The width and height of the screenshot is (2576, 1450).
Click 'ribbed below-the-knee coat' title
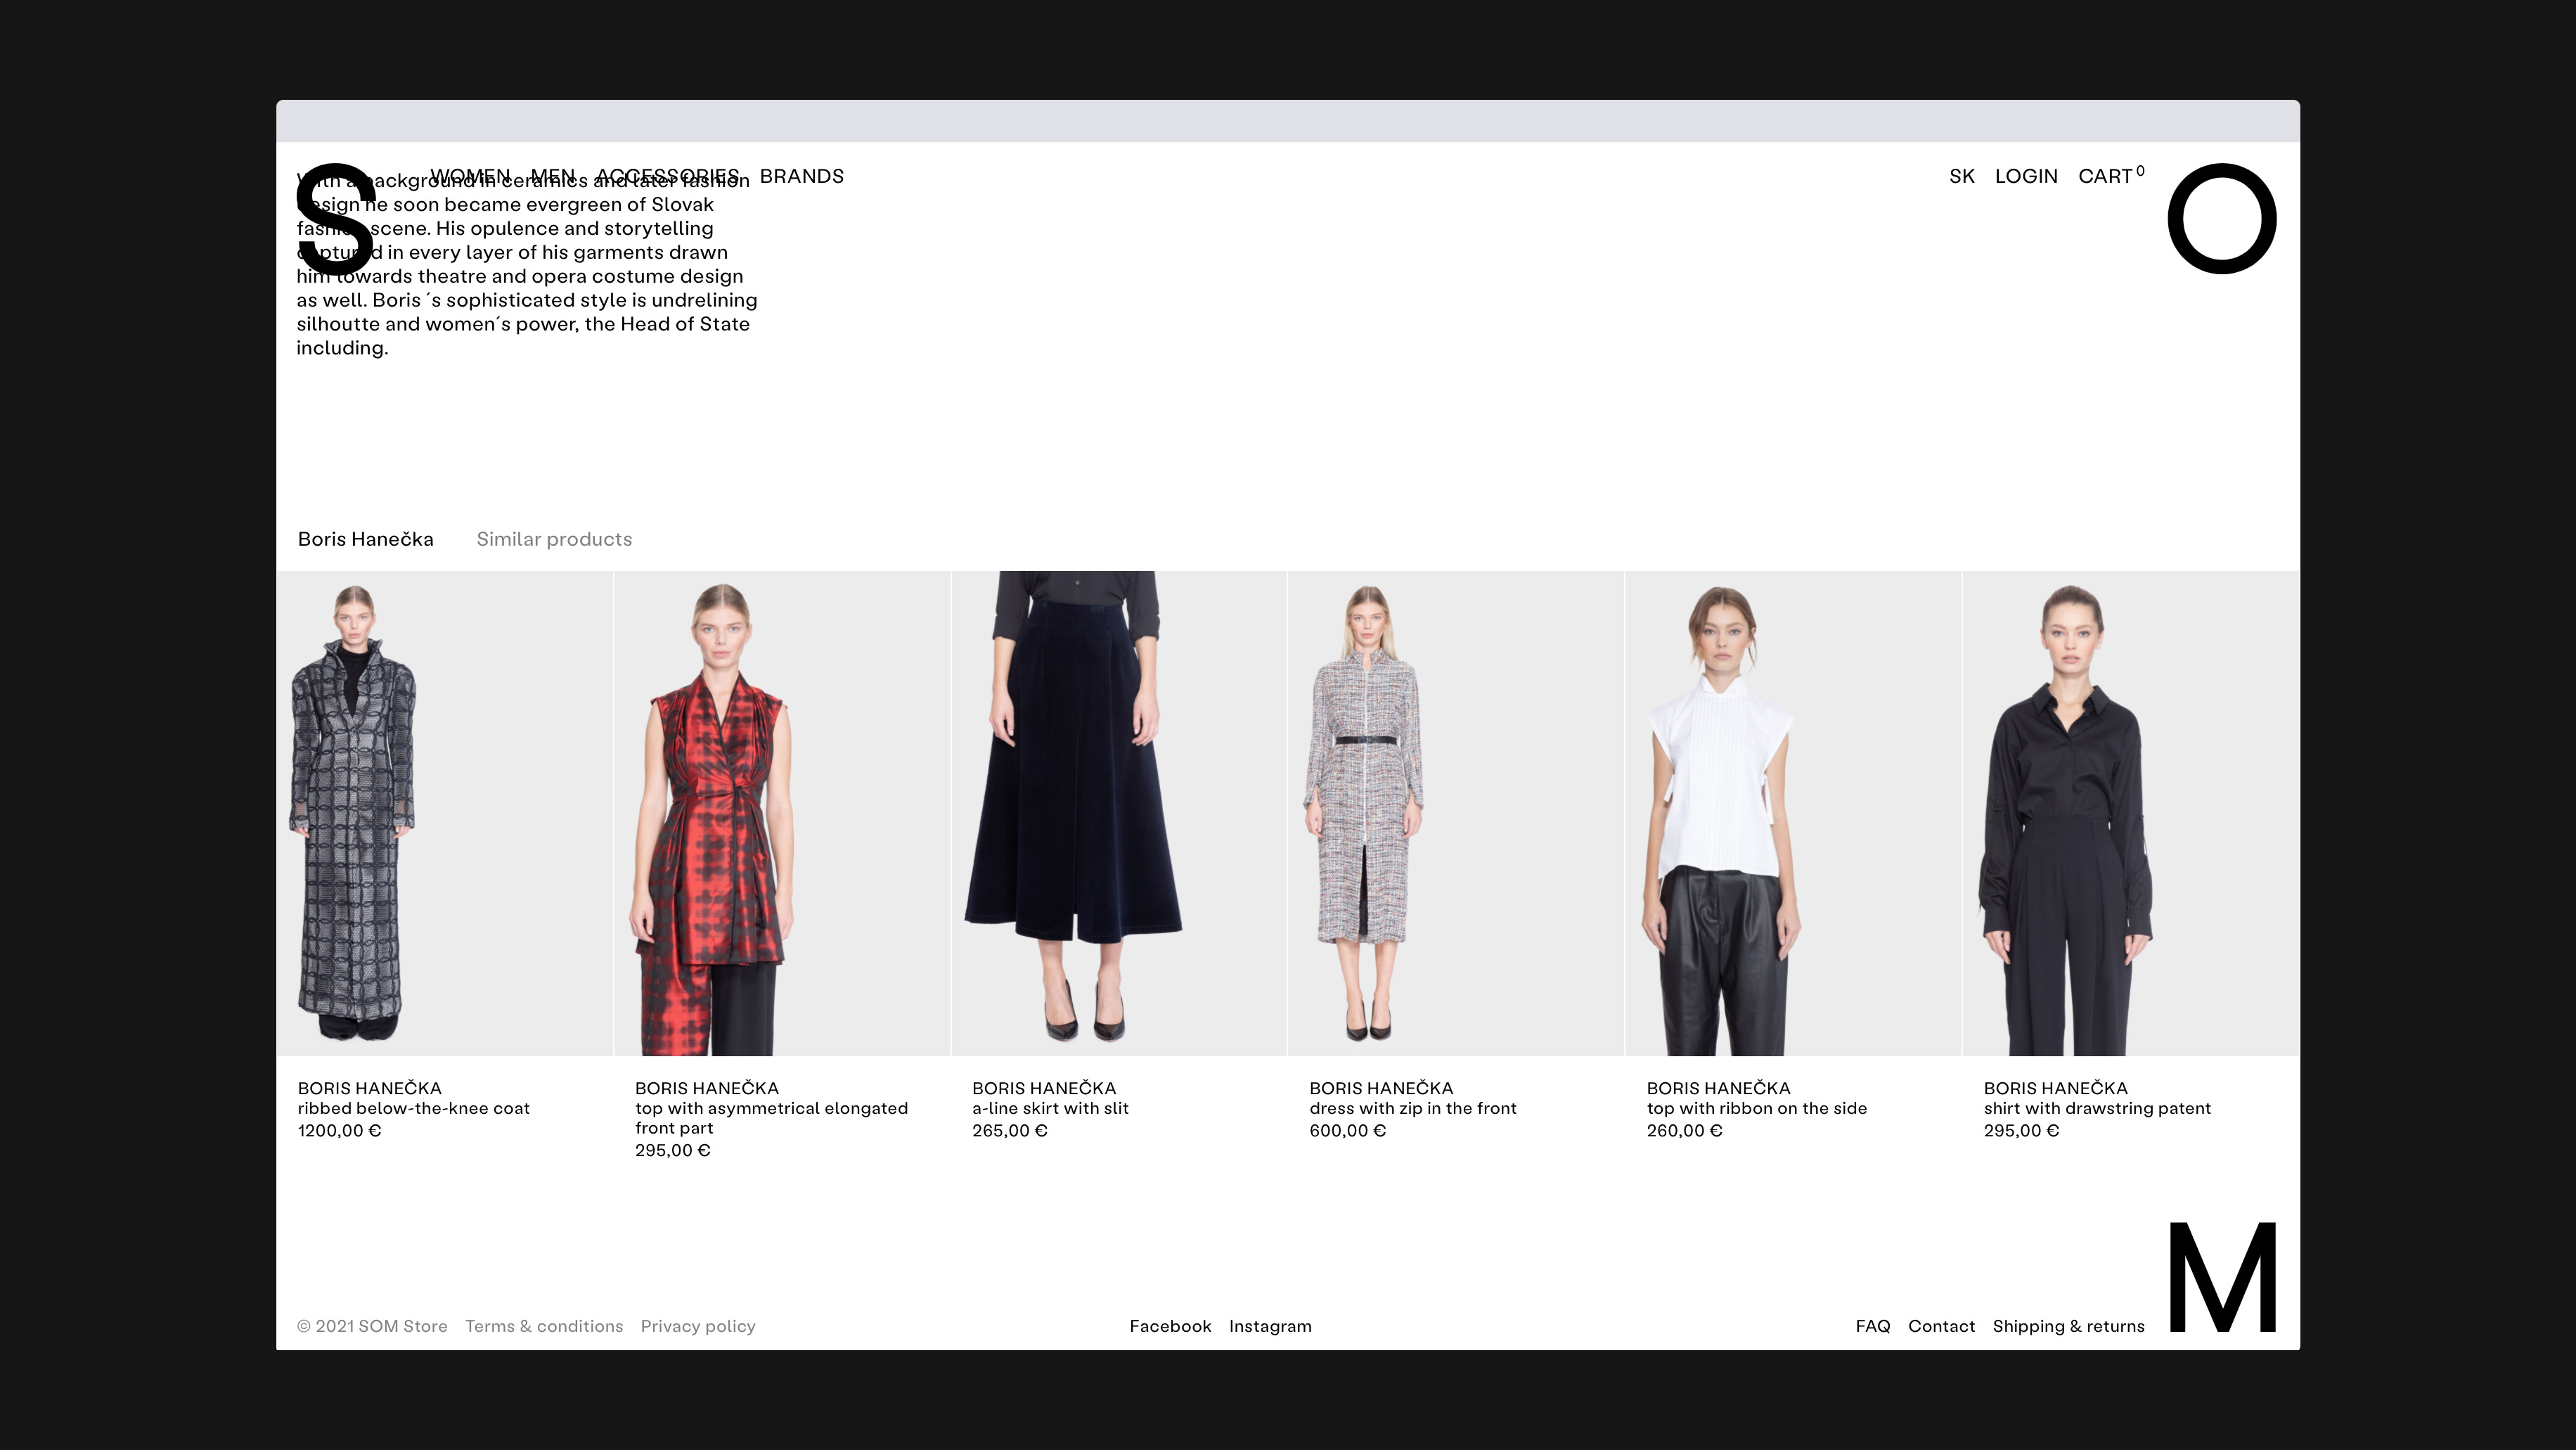pos(414,1108)
